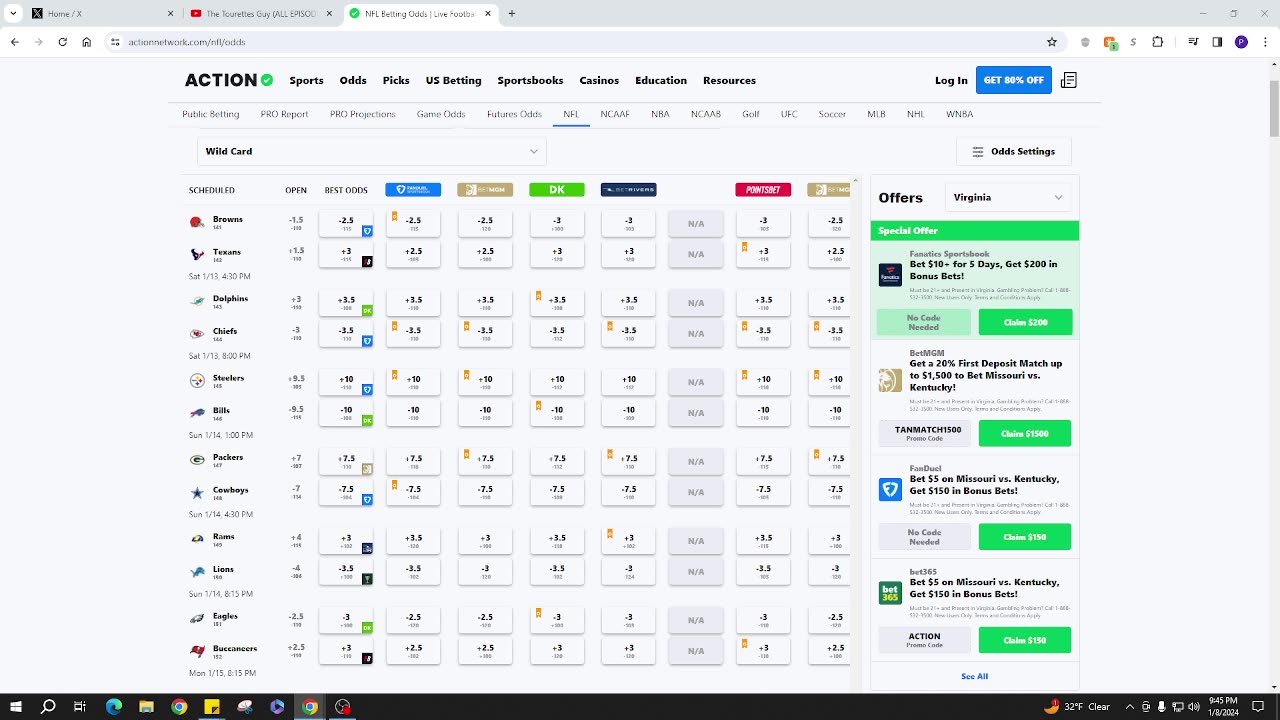
Task: Switch to the NCAAF odds tab
Action: tap(615, 114)
